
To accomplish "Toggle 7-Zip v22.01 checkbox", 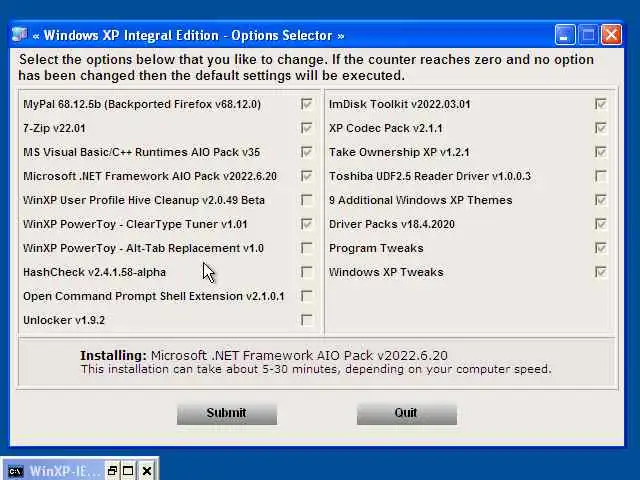I will 307,128.
